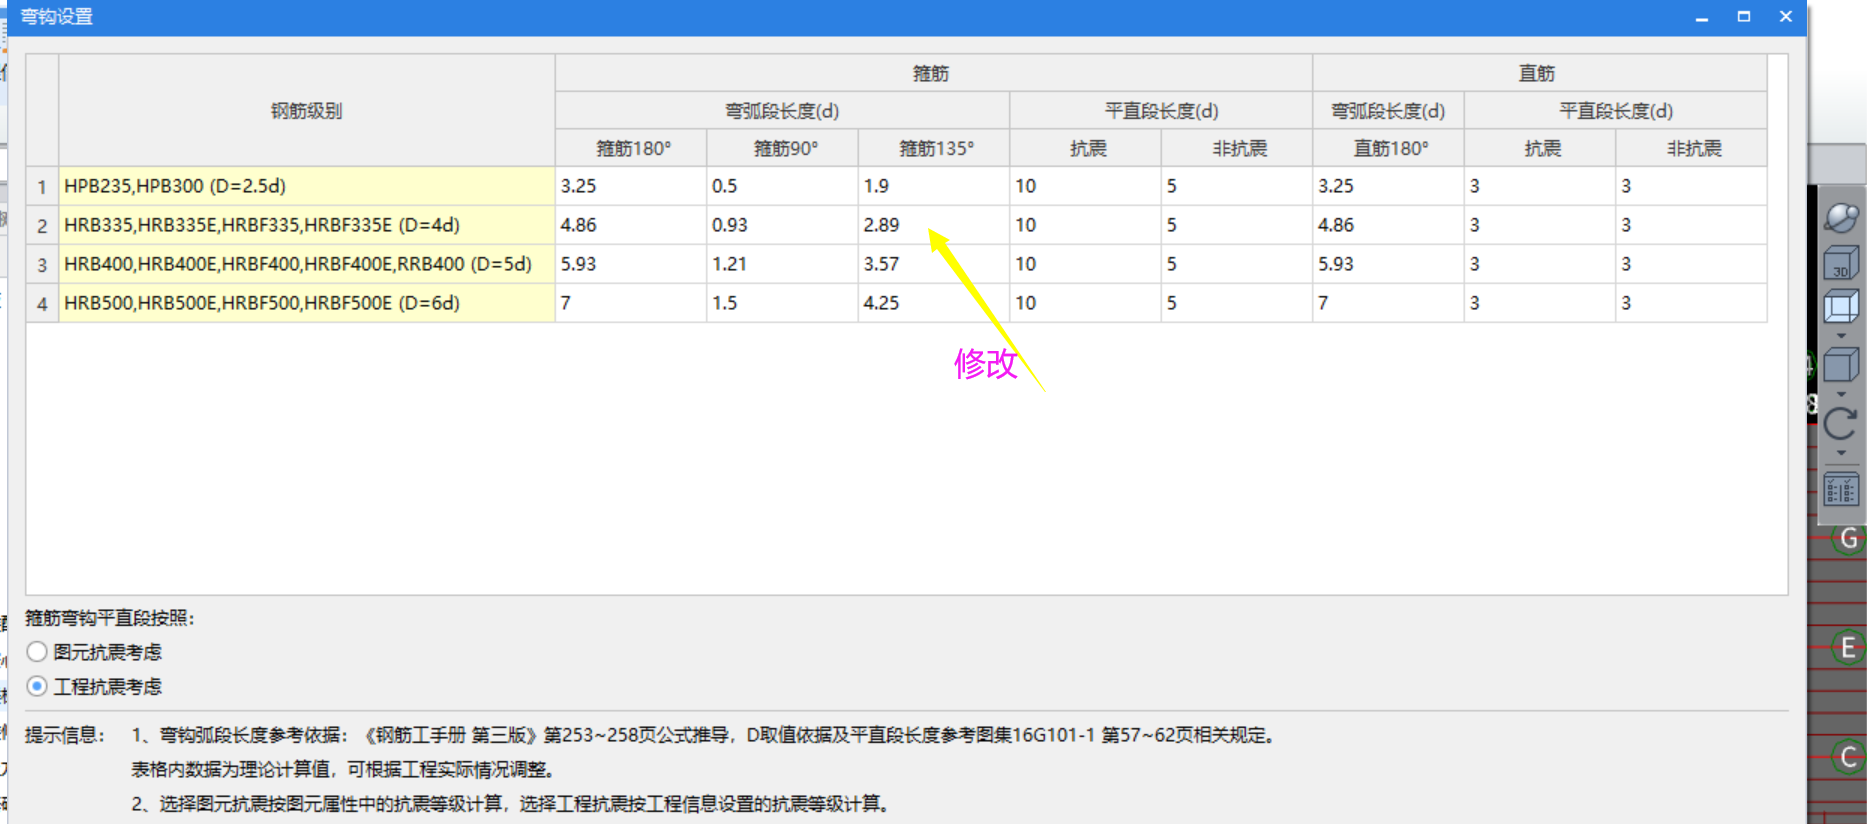Select the orbit view icon in the background toolbar
Screen dimensions: 1867x824
(1841, 217)
